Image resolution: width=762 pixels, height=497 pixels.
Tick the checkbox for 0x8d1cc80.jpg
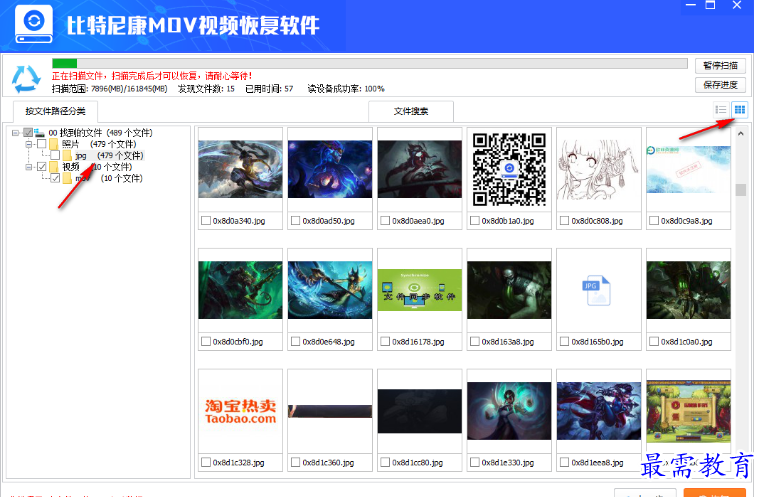[385, 463]
